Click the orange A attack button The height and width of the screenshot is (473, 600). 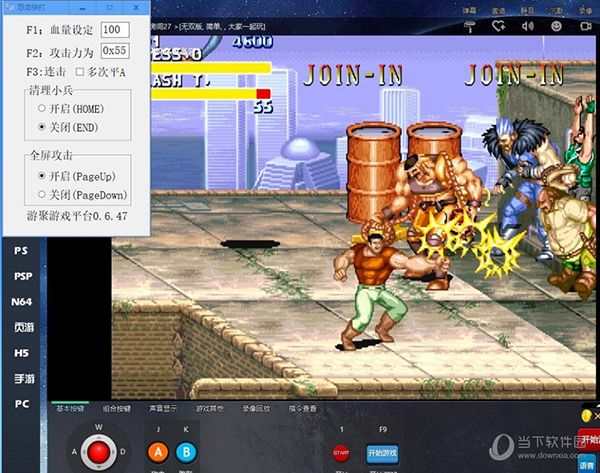(158, 452)
